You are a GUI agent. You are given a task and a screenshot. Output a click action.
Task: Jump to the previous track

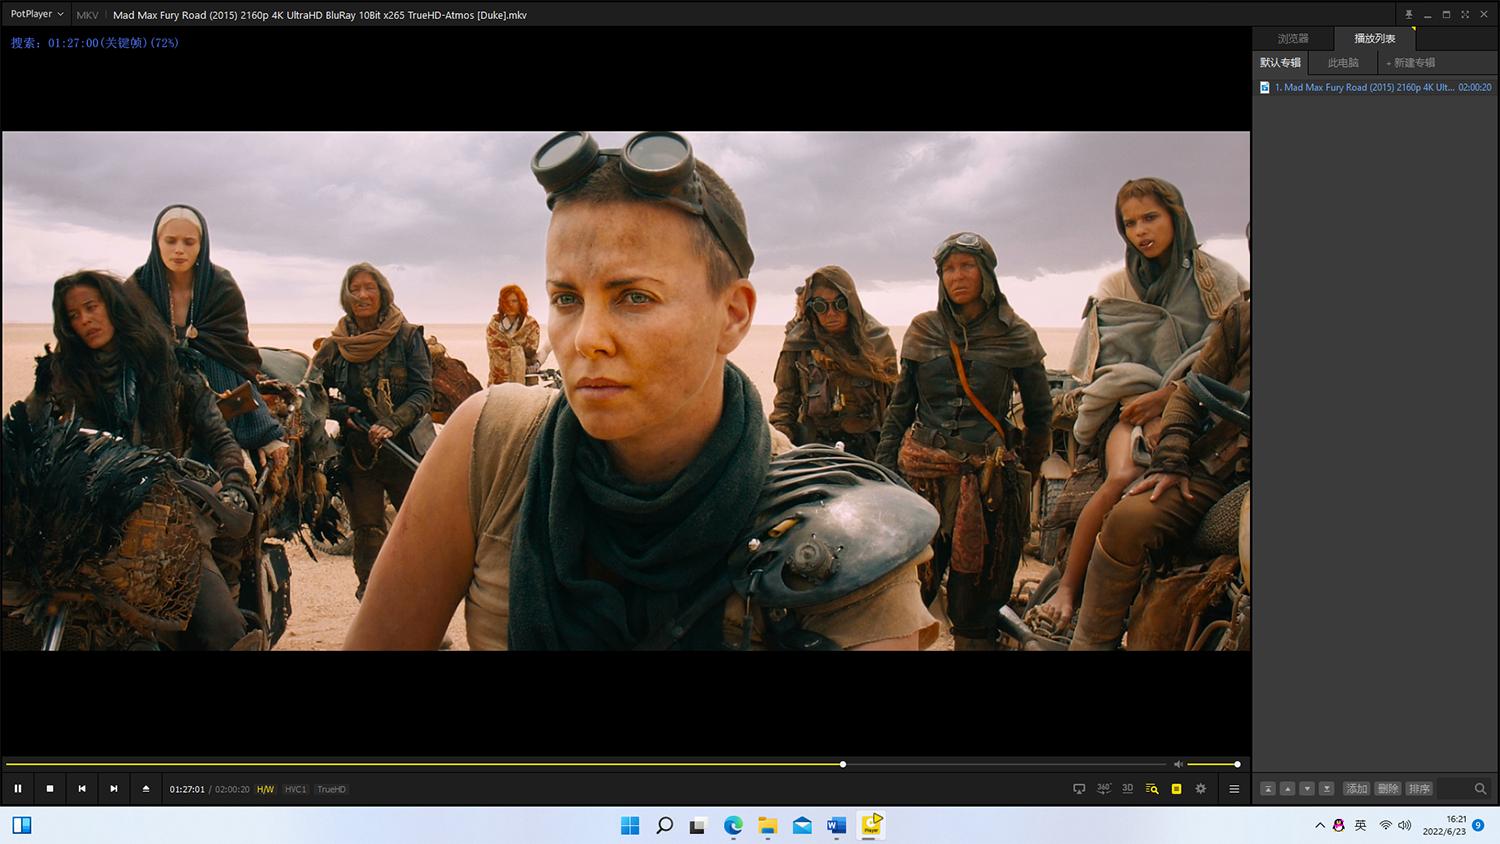point(82,789)
